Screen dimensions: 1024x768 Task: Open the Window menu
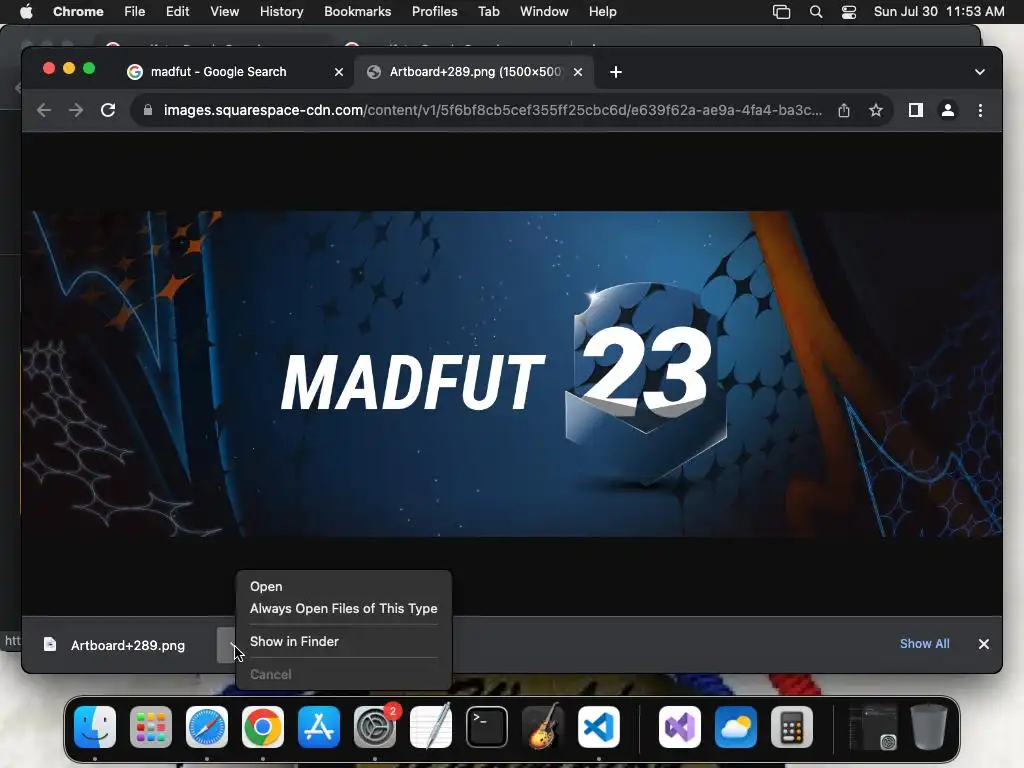[x=544, y=12]
